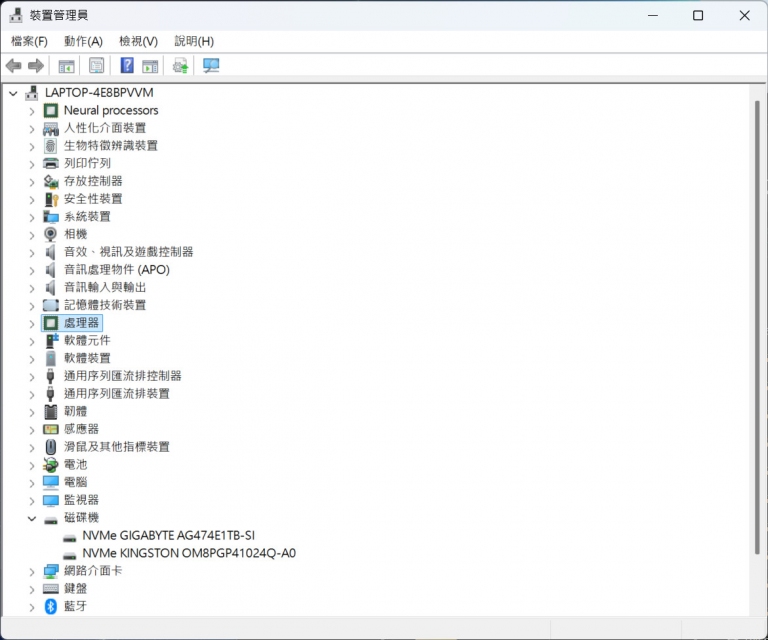Click the Update driver toolbar icon

tap(180, 66)
